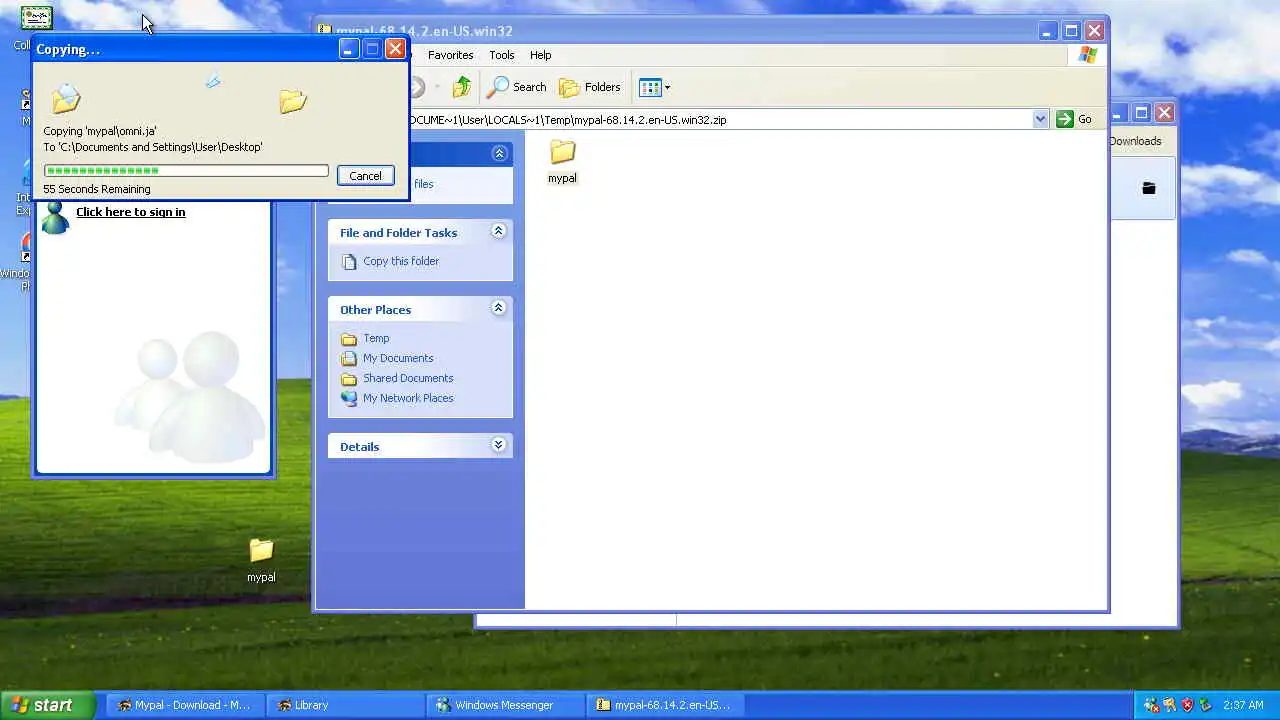Image resolution: width=1280 pixels, height=720 pixels.
Task: Open My Documents from Other Places
Action: tap(398, 358)
